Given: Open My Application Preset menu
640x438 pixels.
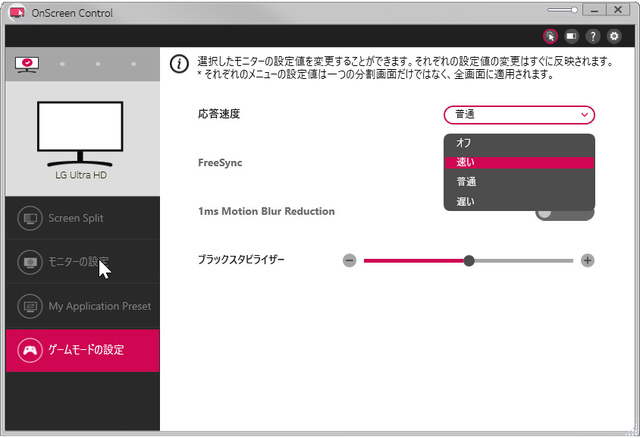Looking at the screenshot, I should click(x=82, y=306).
